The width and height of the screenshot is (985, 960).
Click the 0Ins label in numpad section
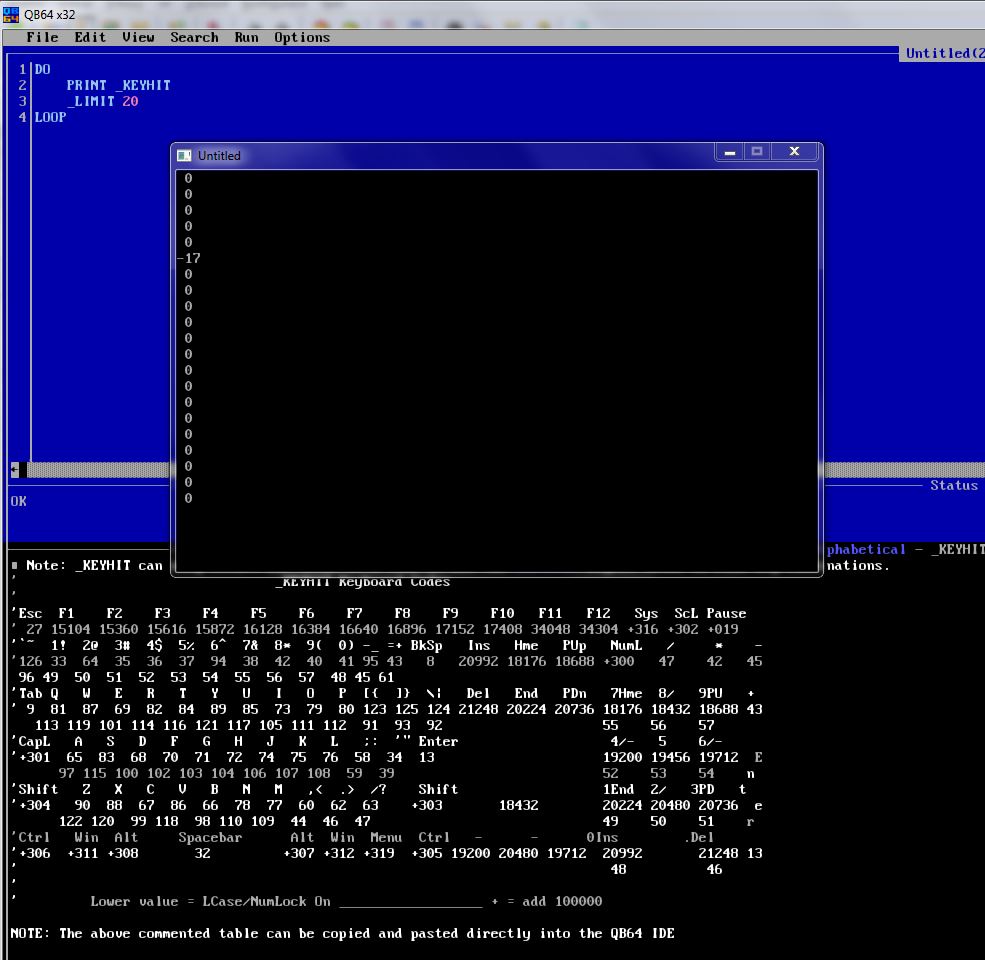[602, 837]
